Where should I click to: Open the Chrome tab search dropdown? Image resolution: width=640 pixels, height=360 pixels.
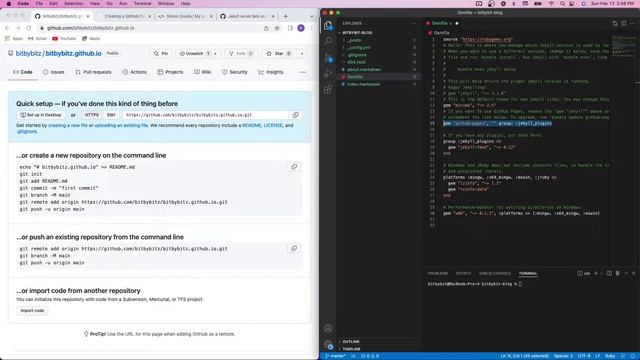[x=312, y=16]
